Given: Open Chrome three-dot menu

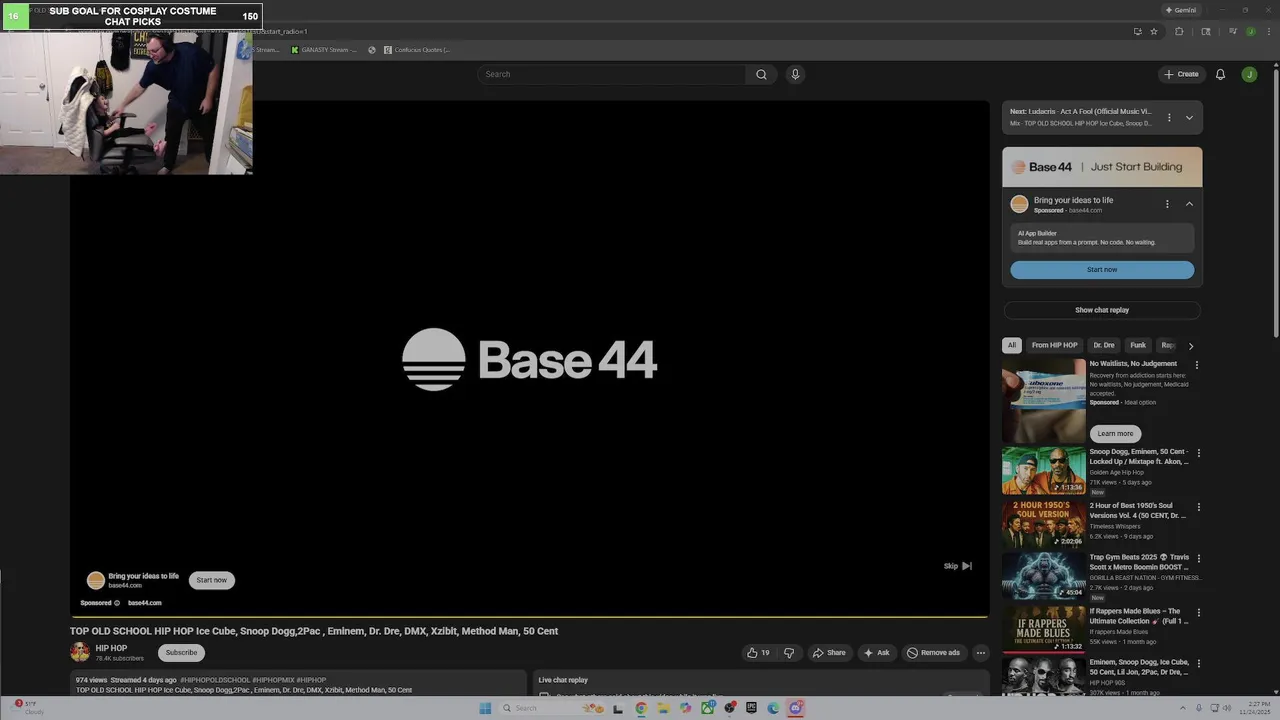Looking at the screenshot, I should coord(1267,31).
